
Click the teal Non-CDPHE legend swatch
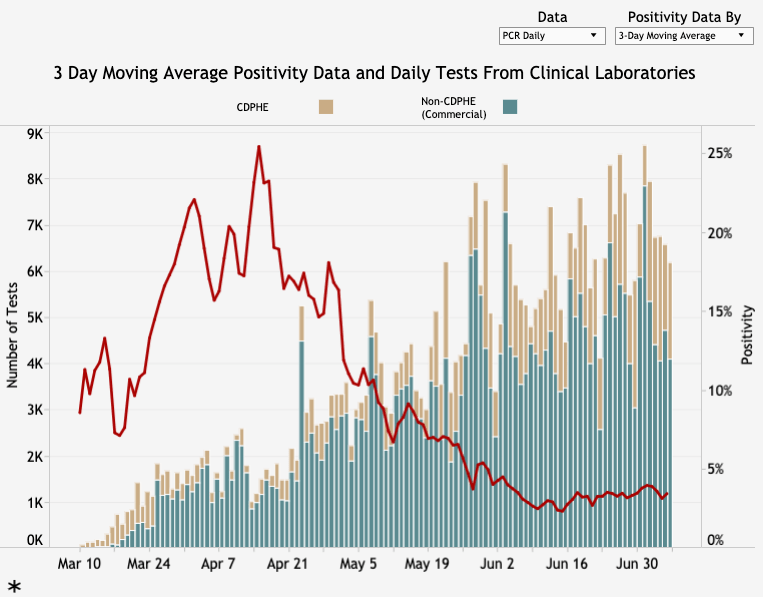click(510, 107)
